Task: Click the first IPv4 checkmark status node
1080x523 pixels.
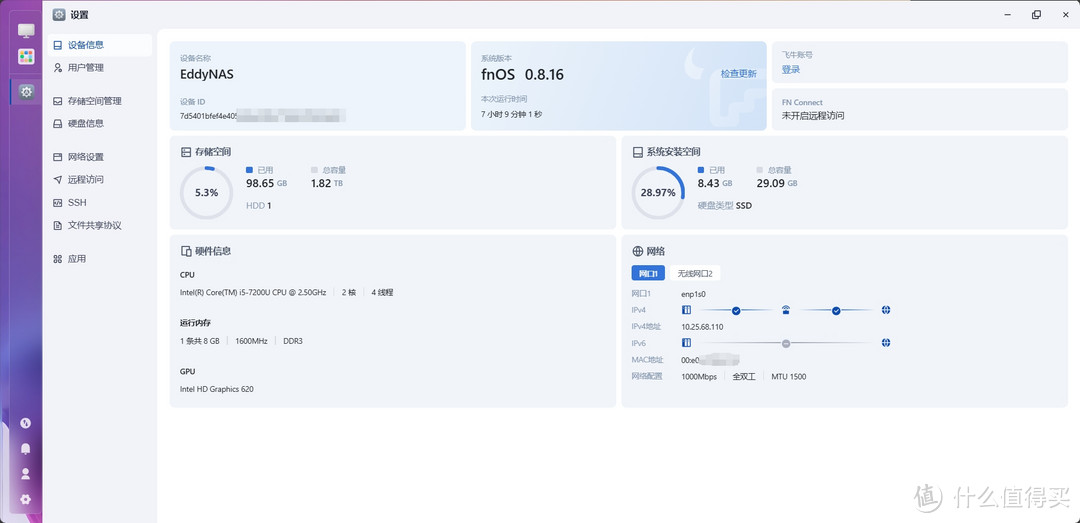Action: [736, 311]
